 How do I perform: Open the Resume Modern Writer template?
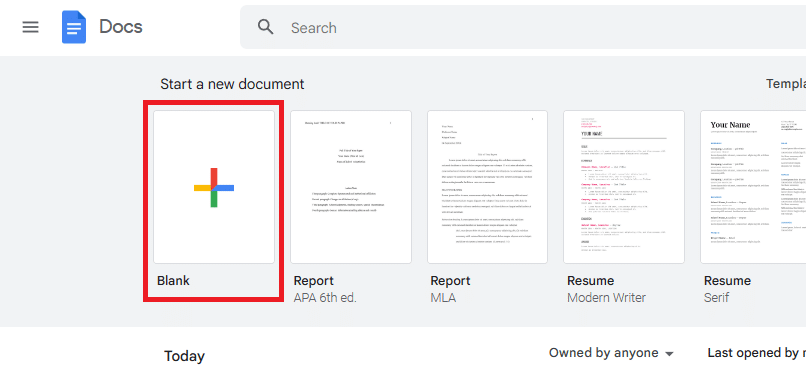click(x=624, y=187)
